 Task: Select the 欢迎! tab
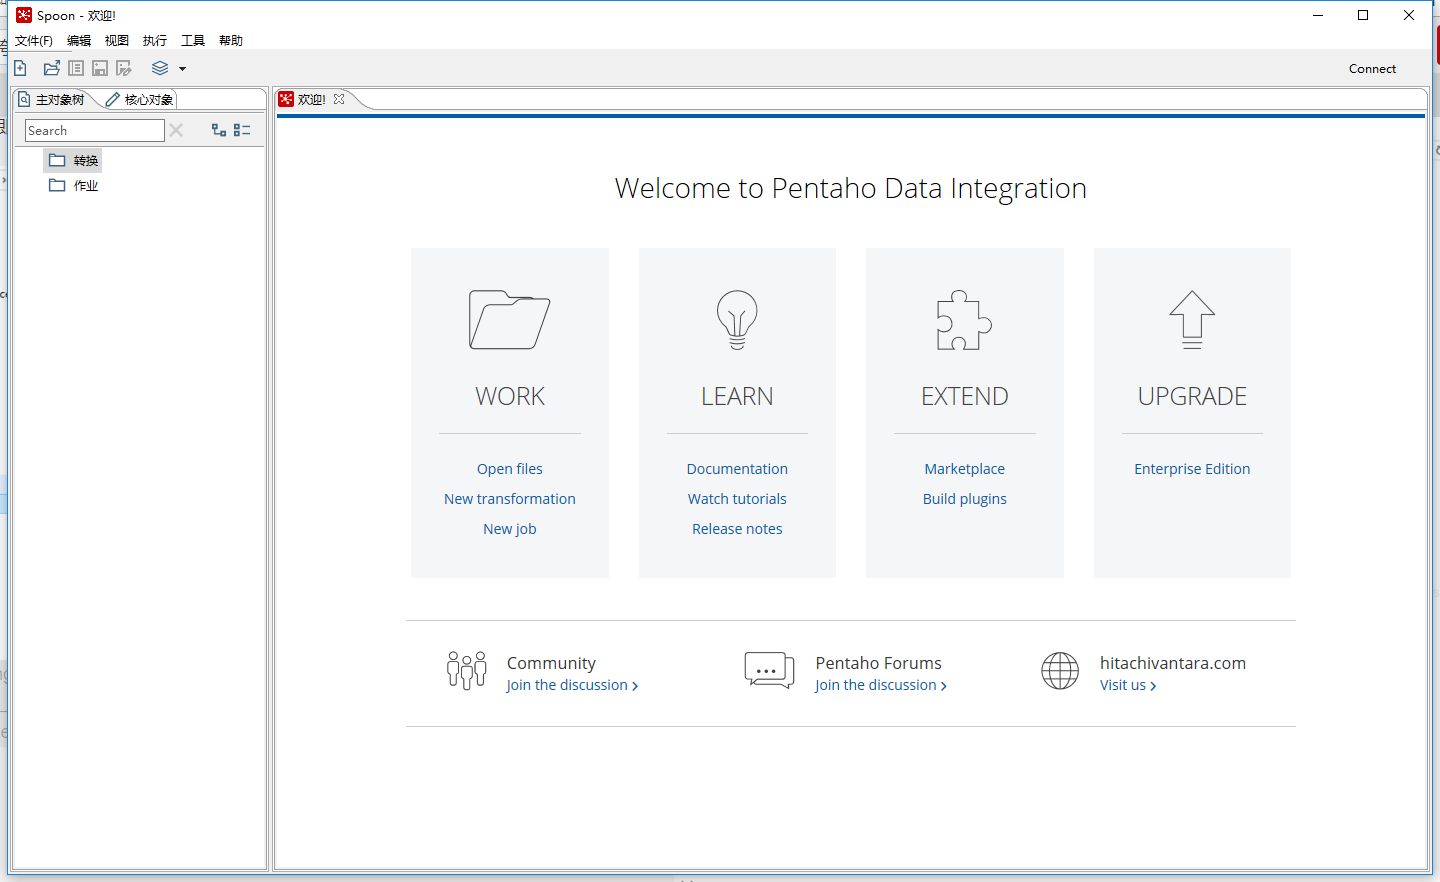tap(312, 99)
